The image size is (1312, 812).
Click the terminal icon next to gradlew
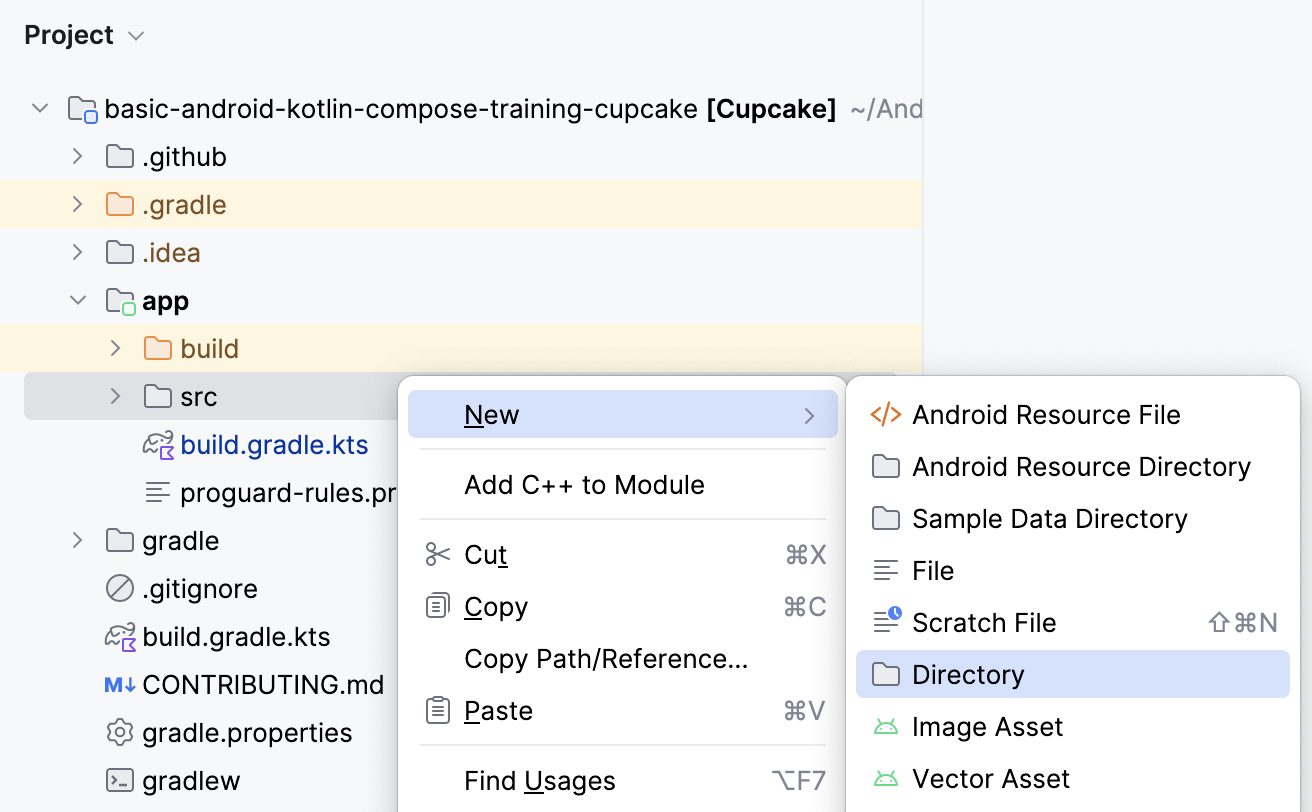click(118, 780)
